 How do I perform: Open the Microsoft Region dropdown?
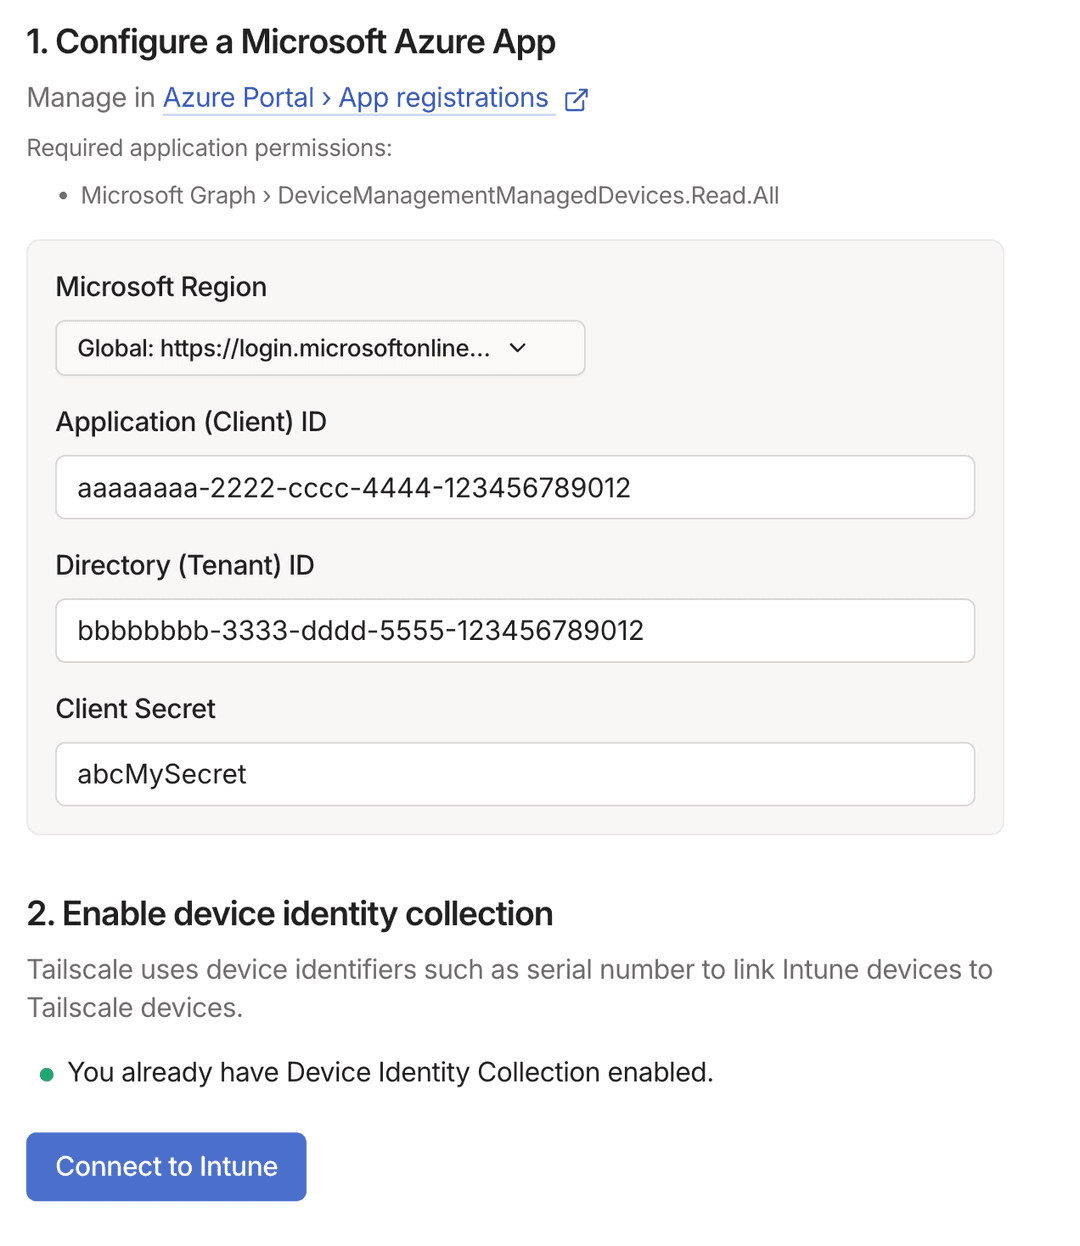320,348
